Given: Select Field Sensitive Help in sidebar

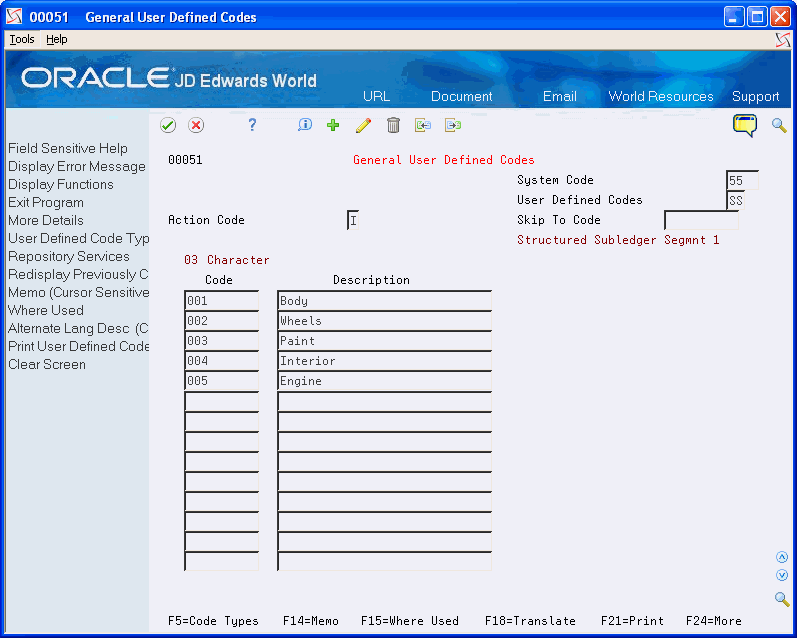Looking at the screenshot, I should point(68,148).
